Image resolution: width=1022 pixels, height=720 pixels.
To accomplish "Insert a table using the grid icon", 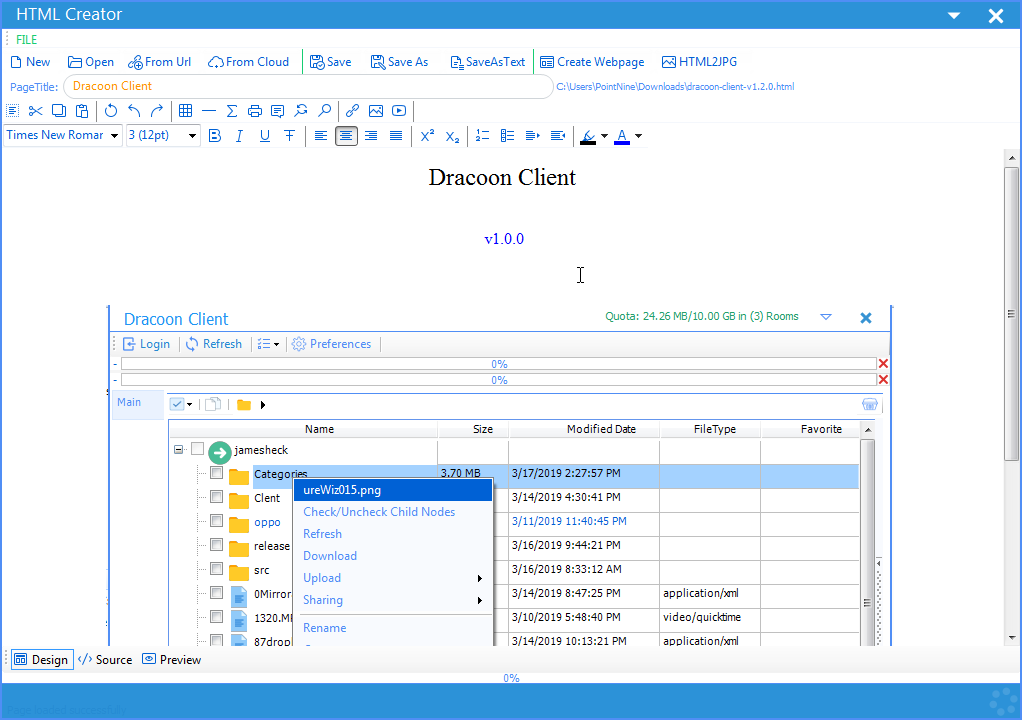I will point(186,111).
